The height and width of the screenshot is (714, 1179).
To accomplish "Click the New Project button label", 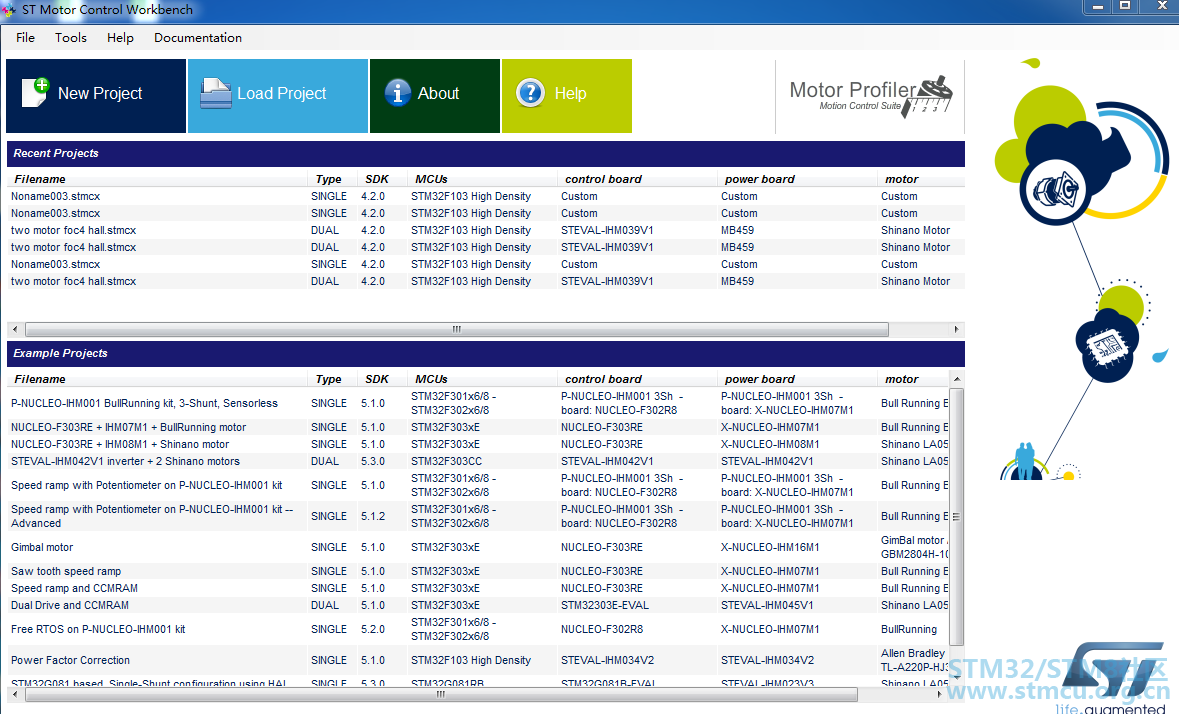I will (x=100, y=93).
